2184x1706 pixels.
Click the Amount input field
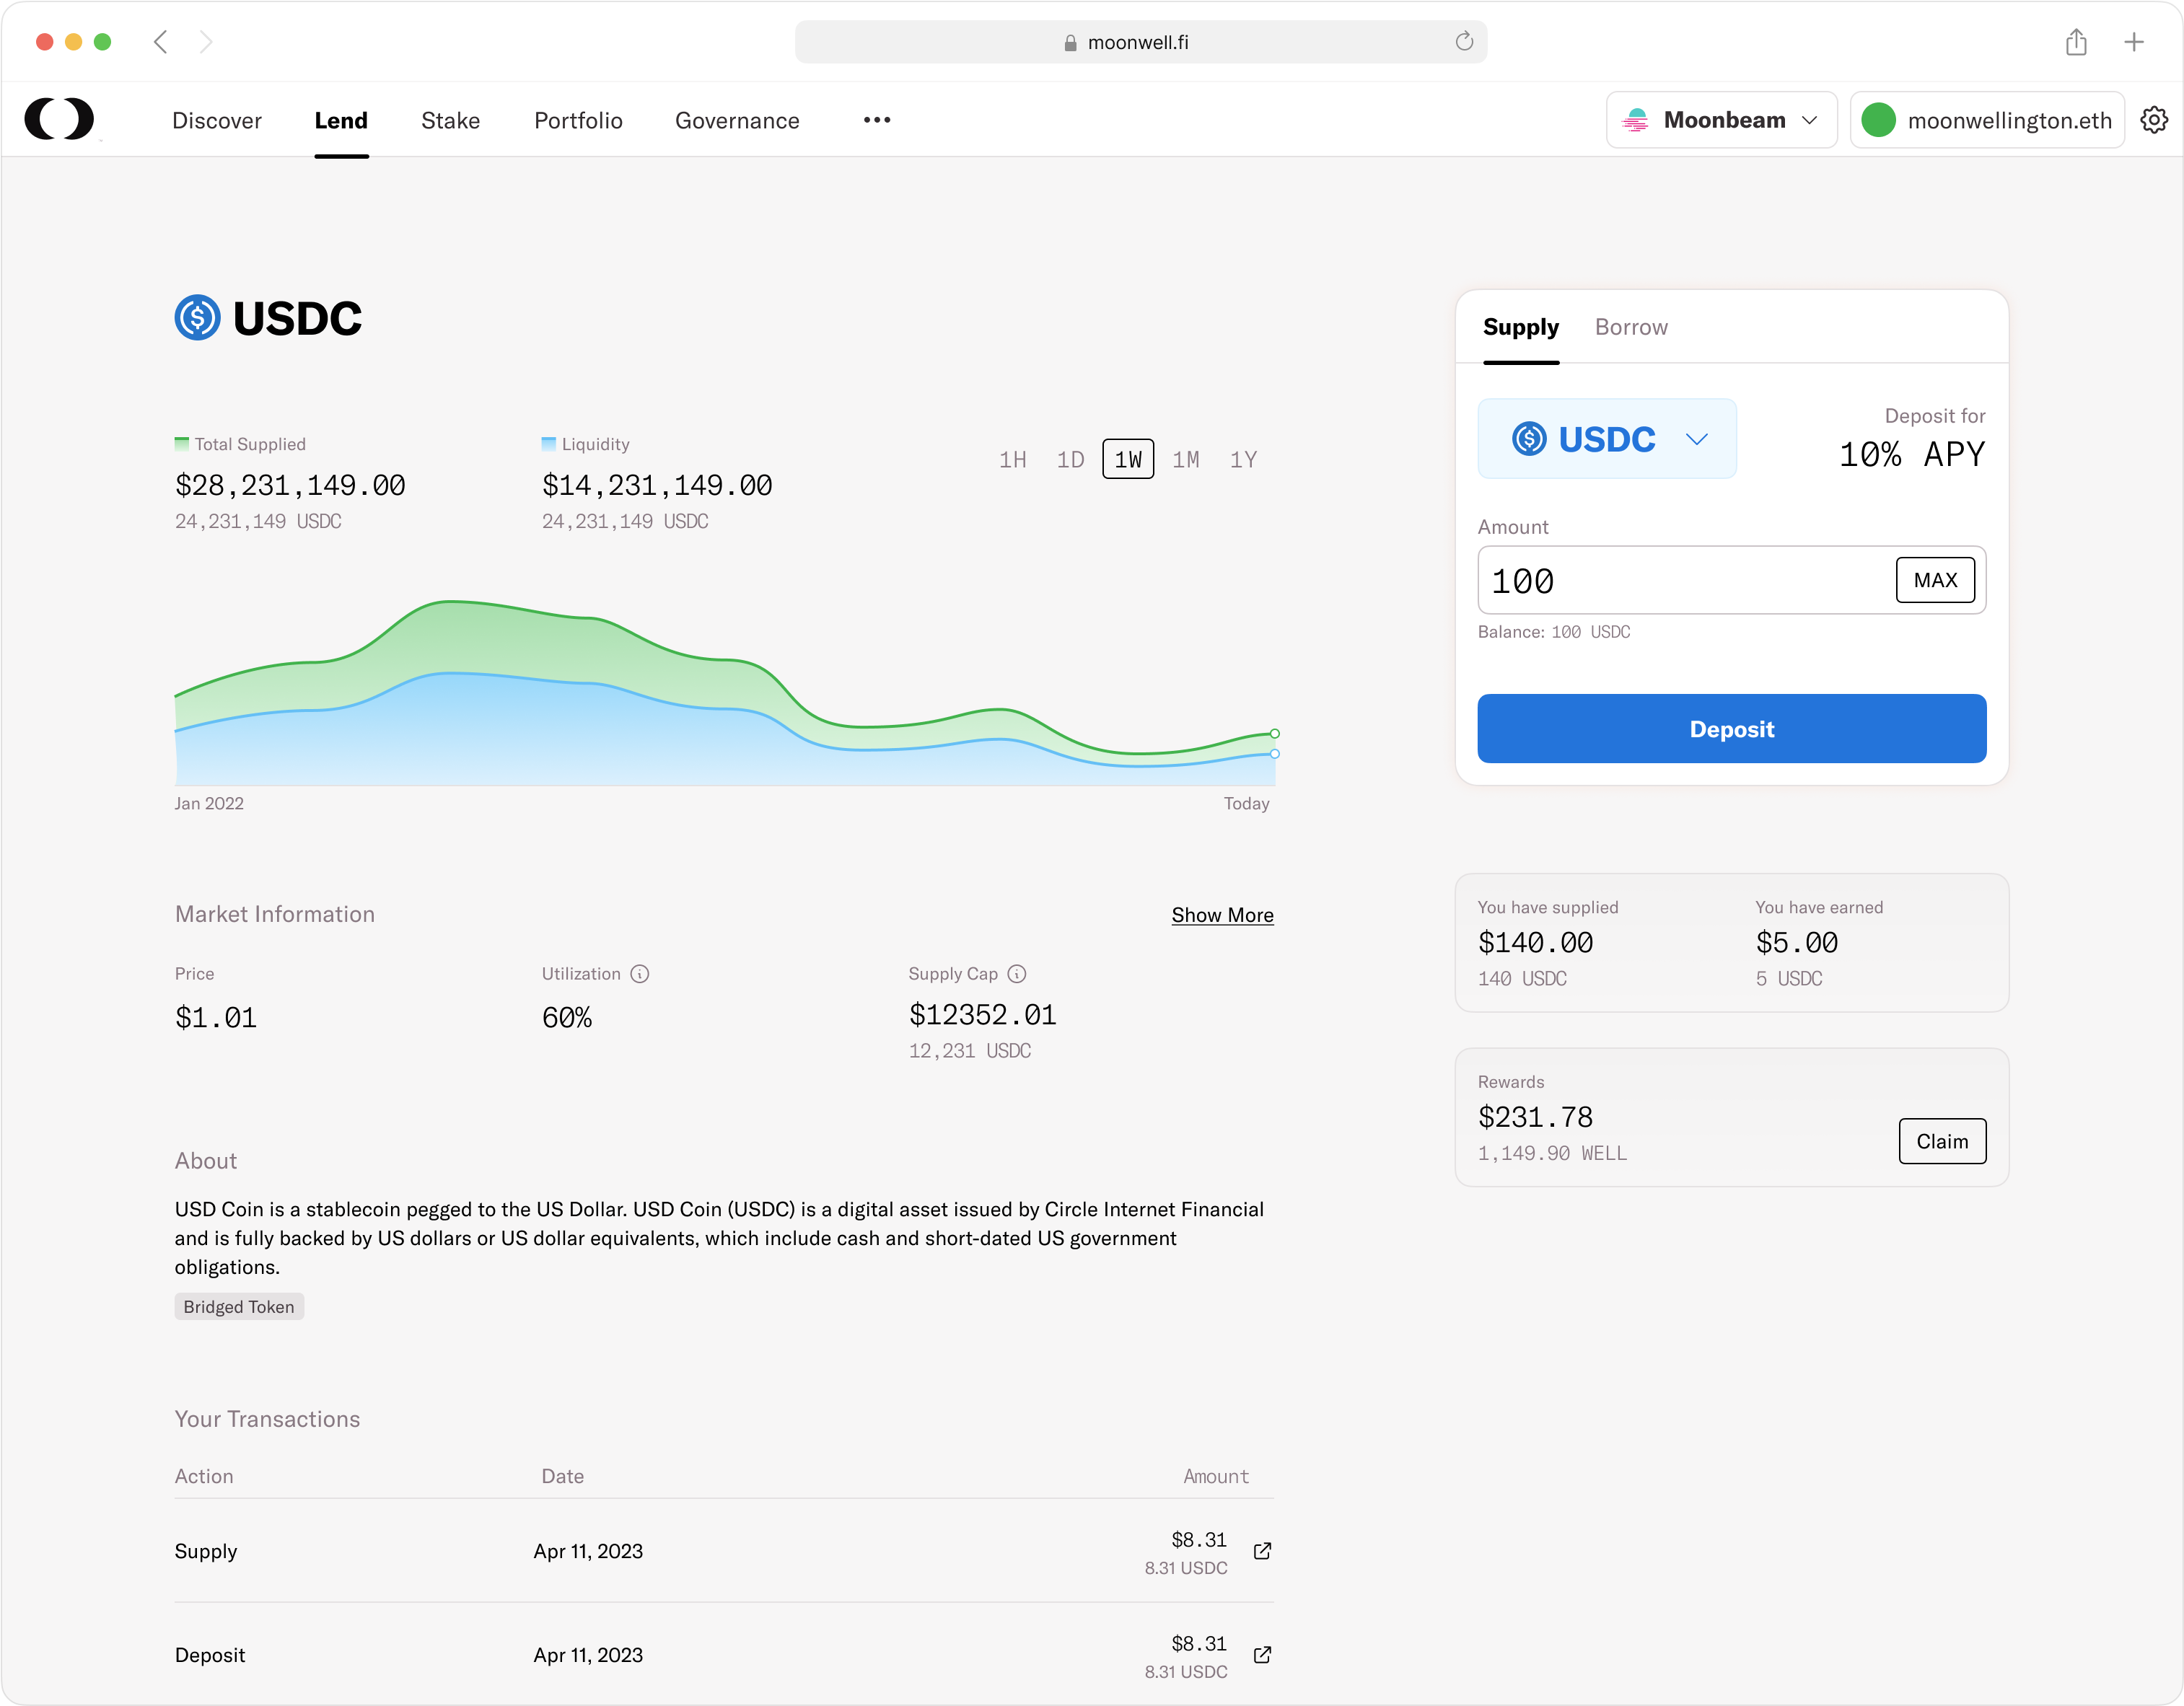click(1685, 581)
